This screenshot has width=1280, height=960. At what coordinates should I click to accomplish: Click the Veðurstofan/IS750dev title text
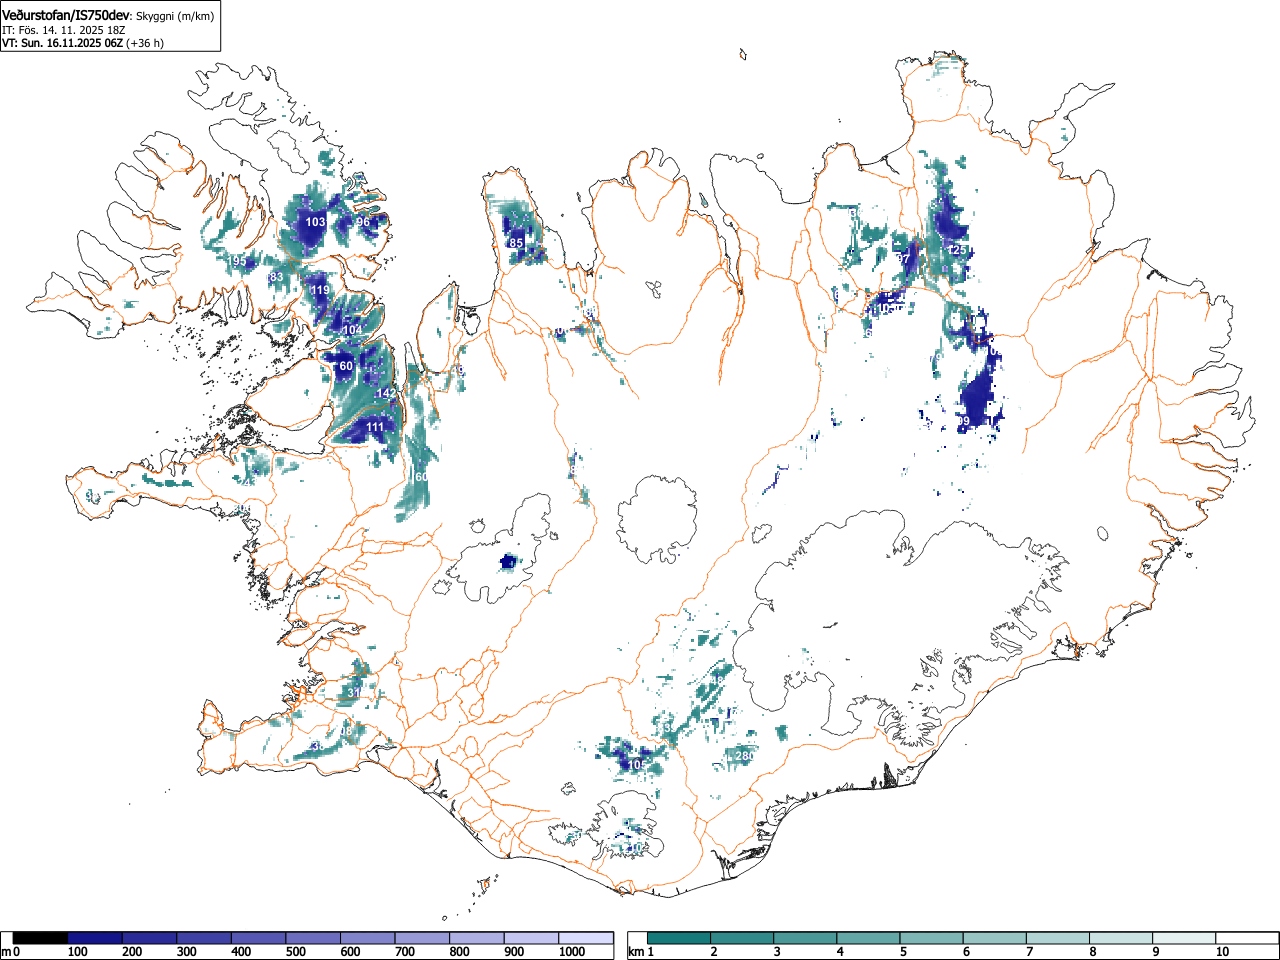pyautogui.click(x=67, y=14)
